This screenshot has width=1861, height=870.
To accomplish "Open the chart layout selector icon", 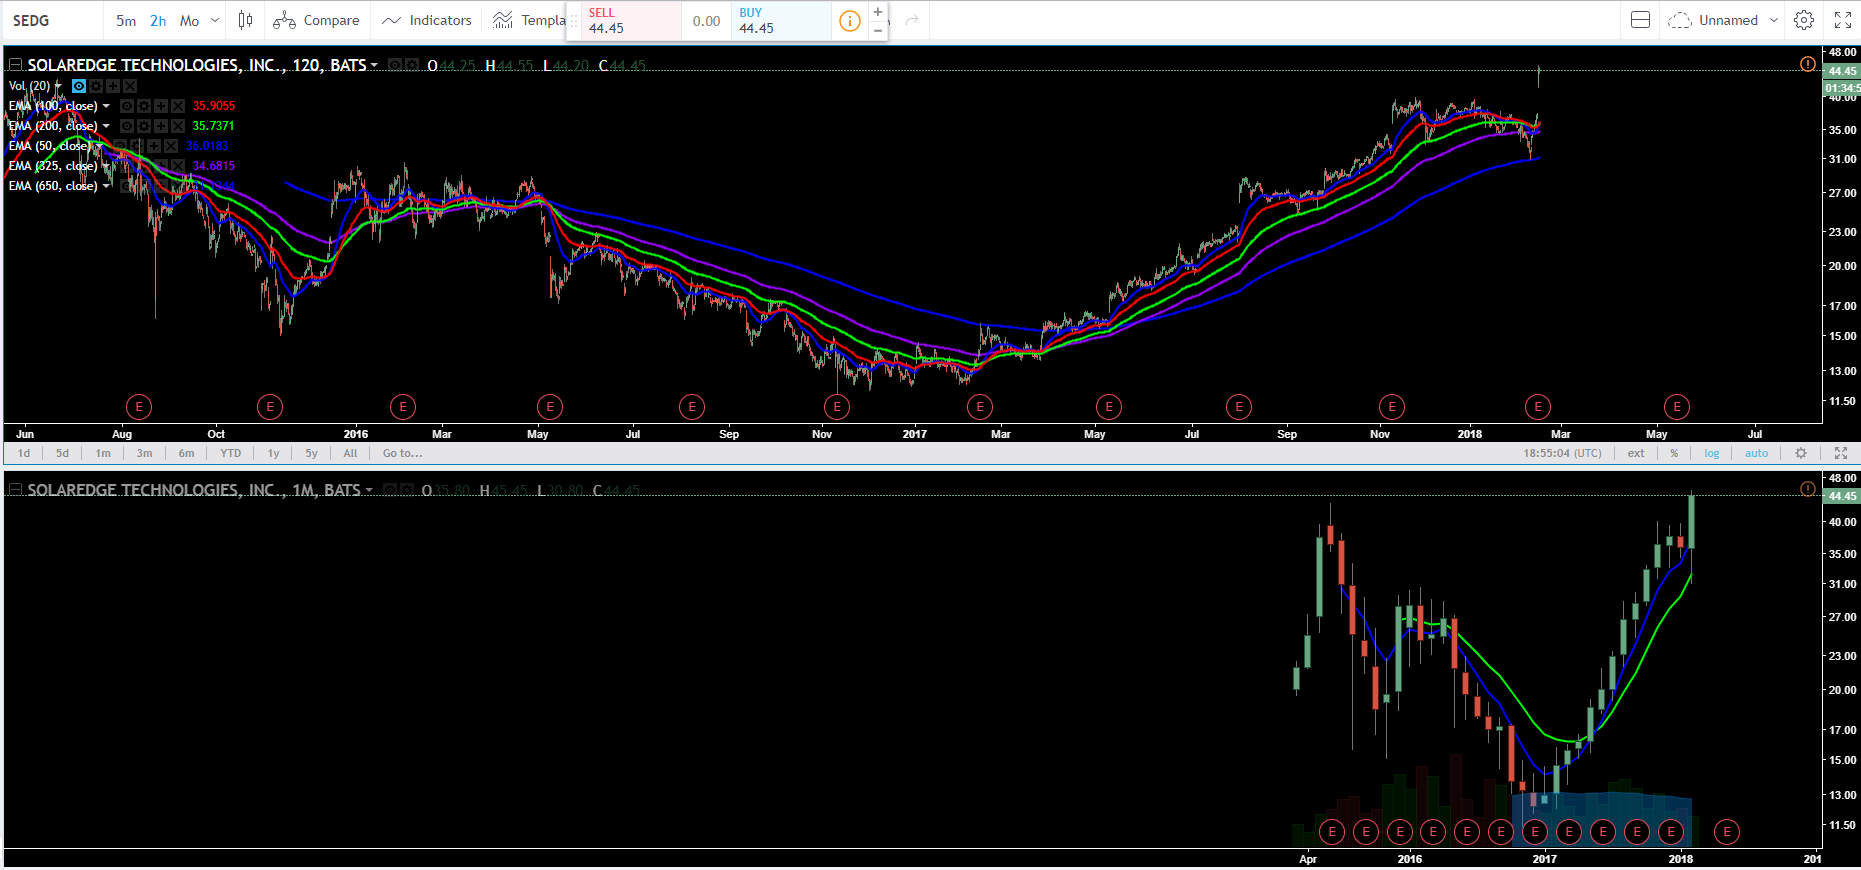I will click(x=1640, y=20).
